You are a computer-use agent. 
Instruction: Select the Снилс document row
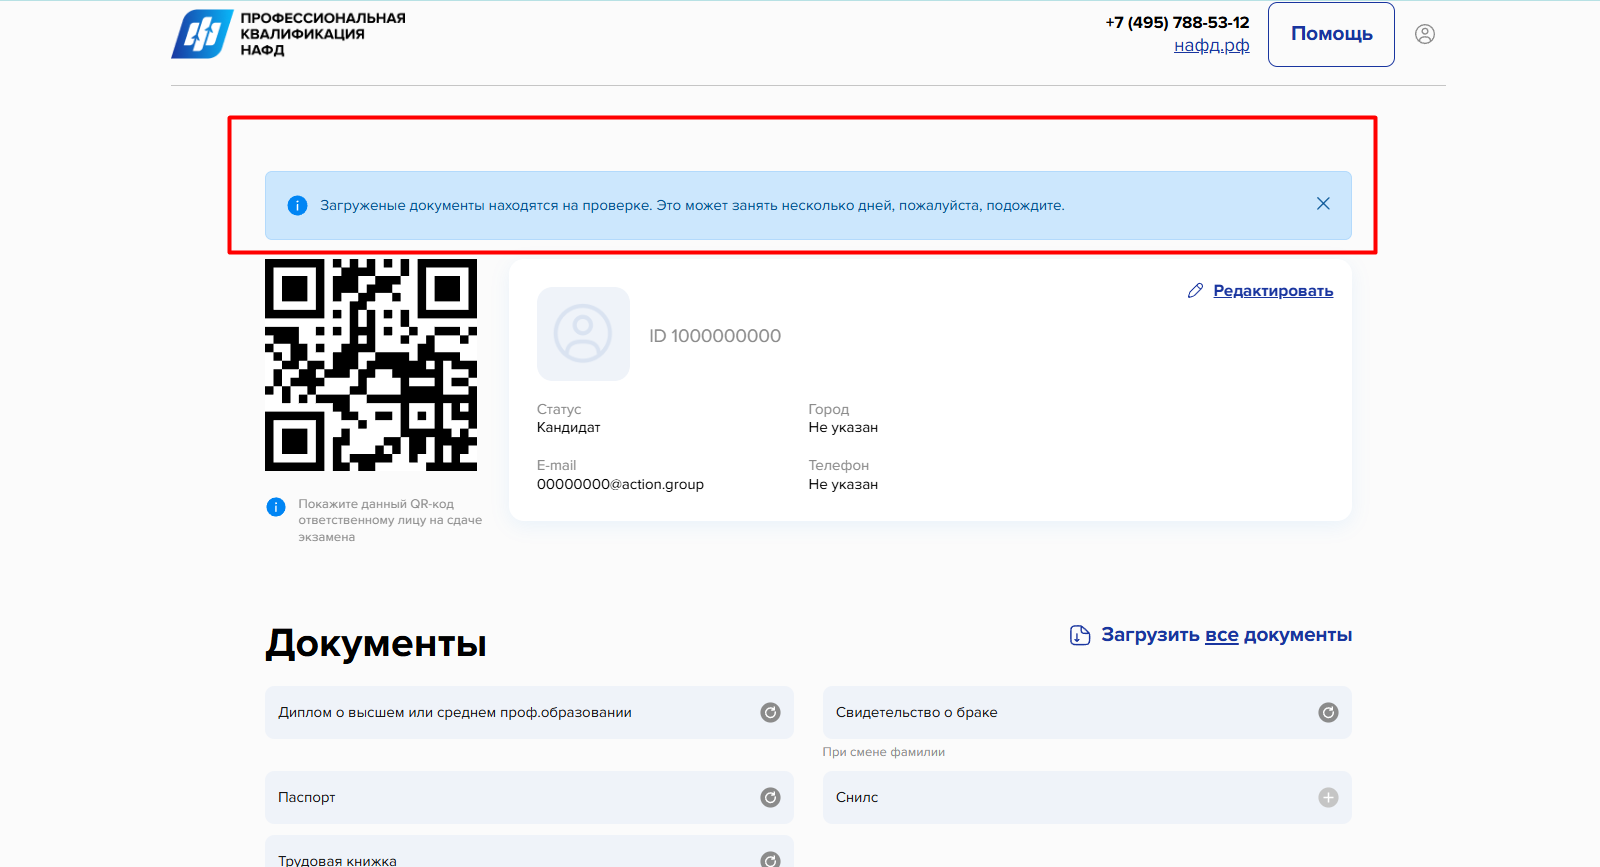1087,797
